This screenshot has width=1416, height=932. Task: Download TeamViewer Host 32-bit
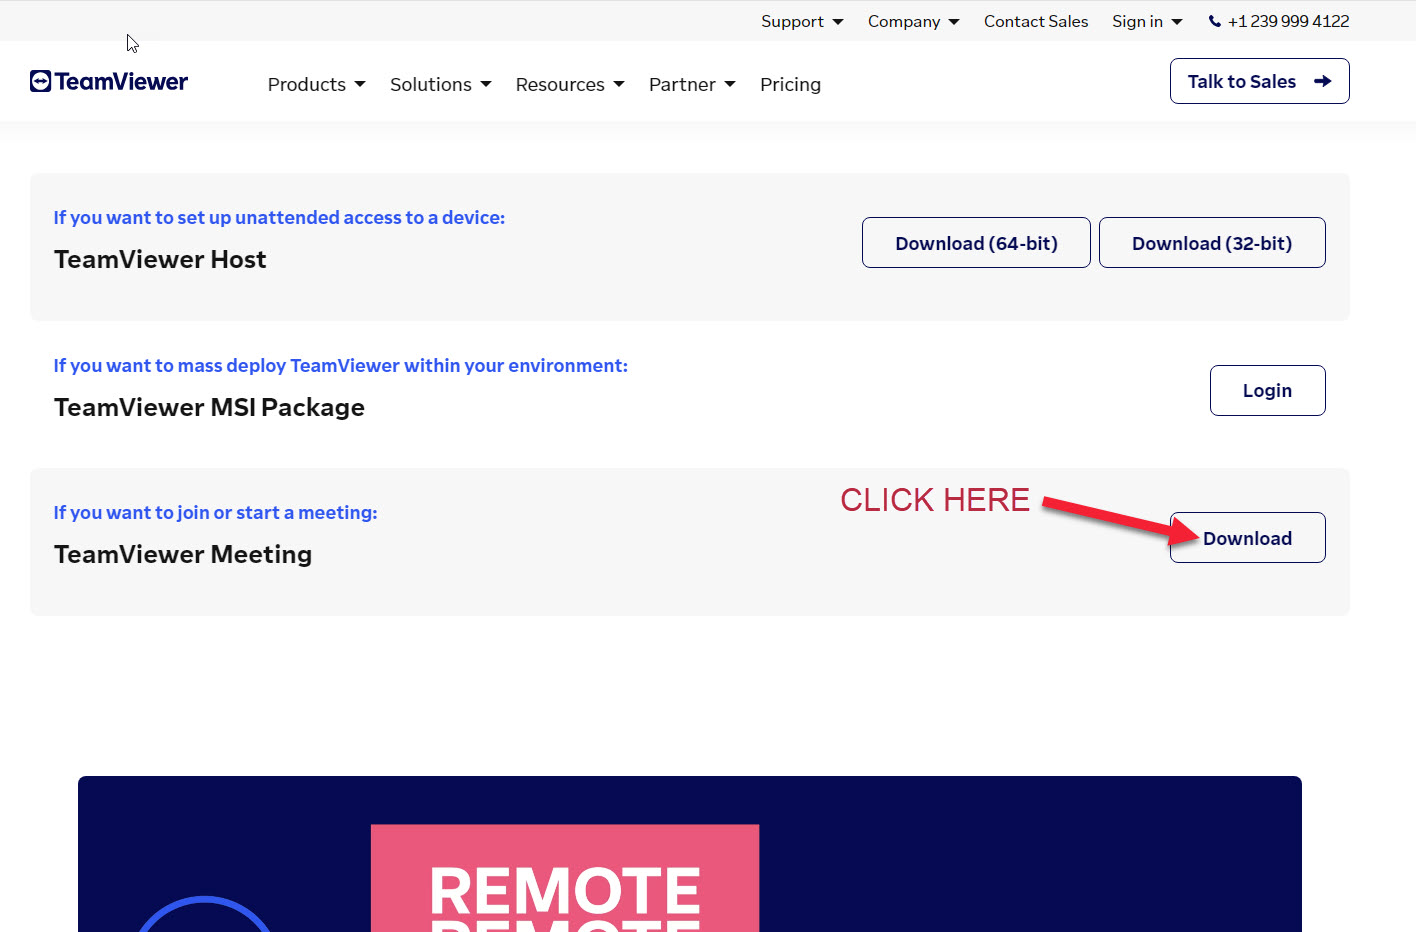click(1212, 242)
